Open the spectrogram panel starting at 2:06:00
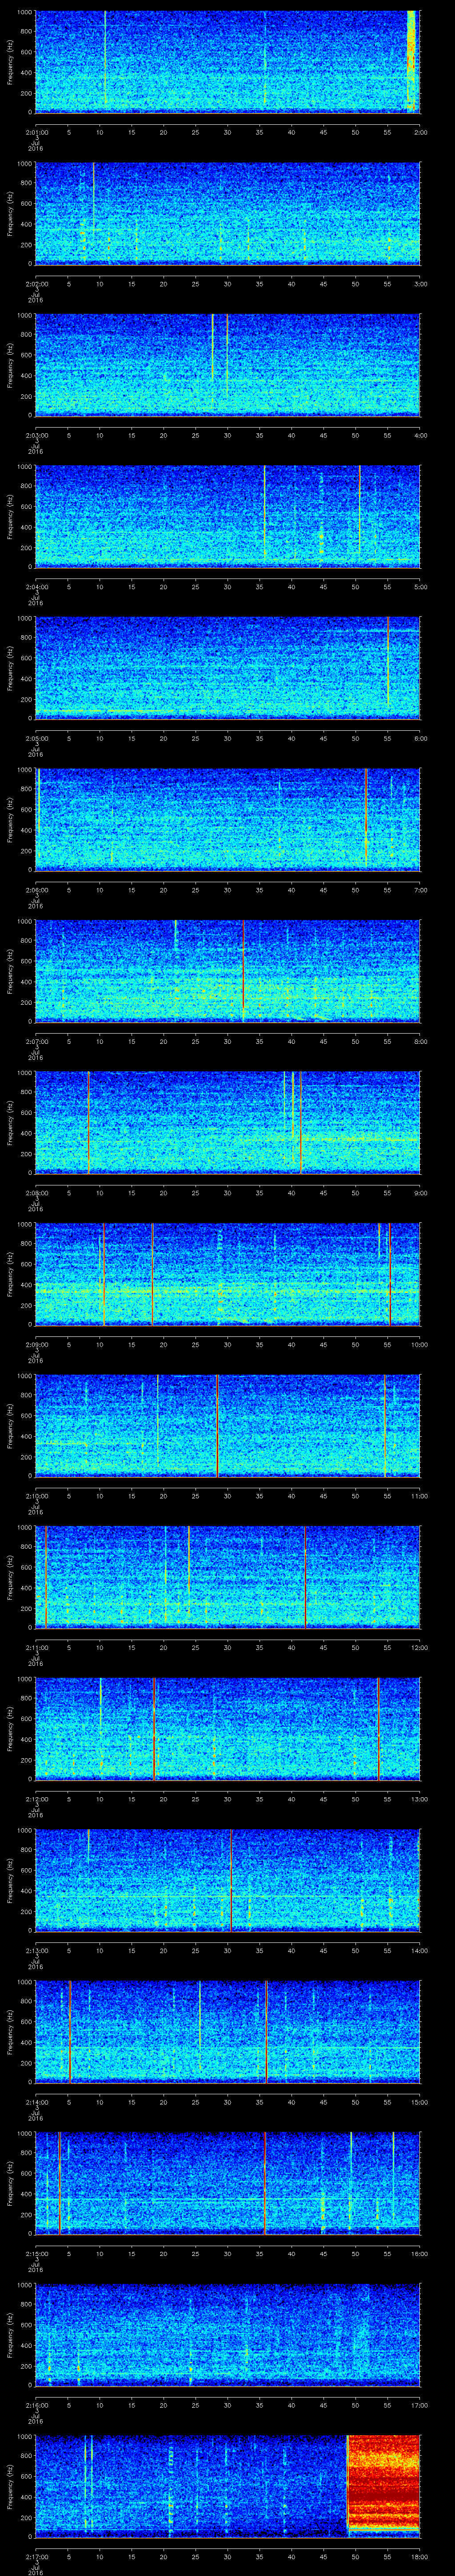 (227, 819)
